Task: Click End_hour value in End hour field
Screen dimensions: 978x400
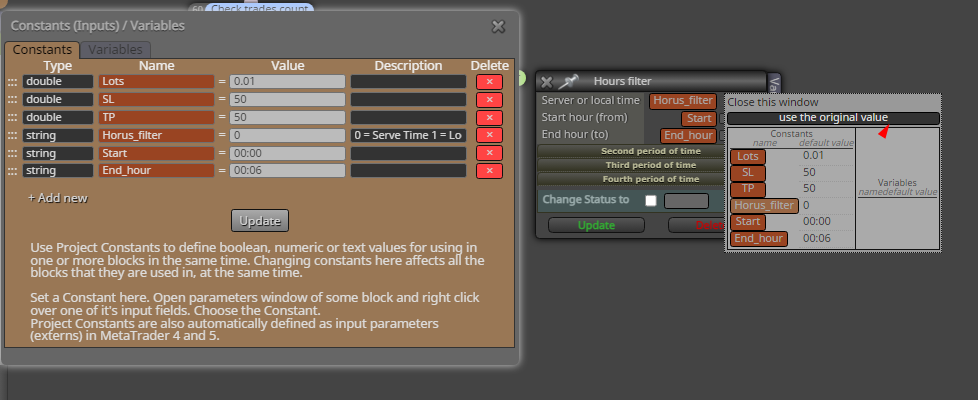Action: (x=688, y=135)
